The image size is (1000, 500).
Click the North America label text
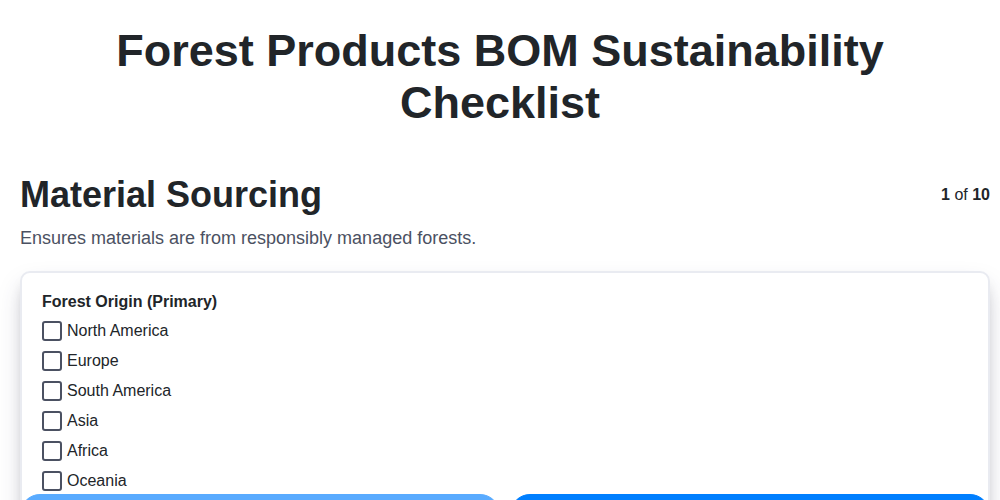[117, 331]
